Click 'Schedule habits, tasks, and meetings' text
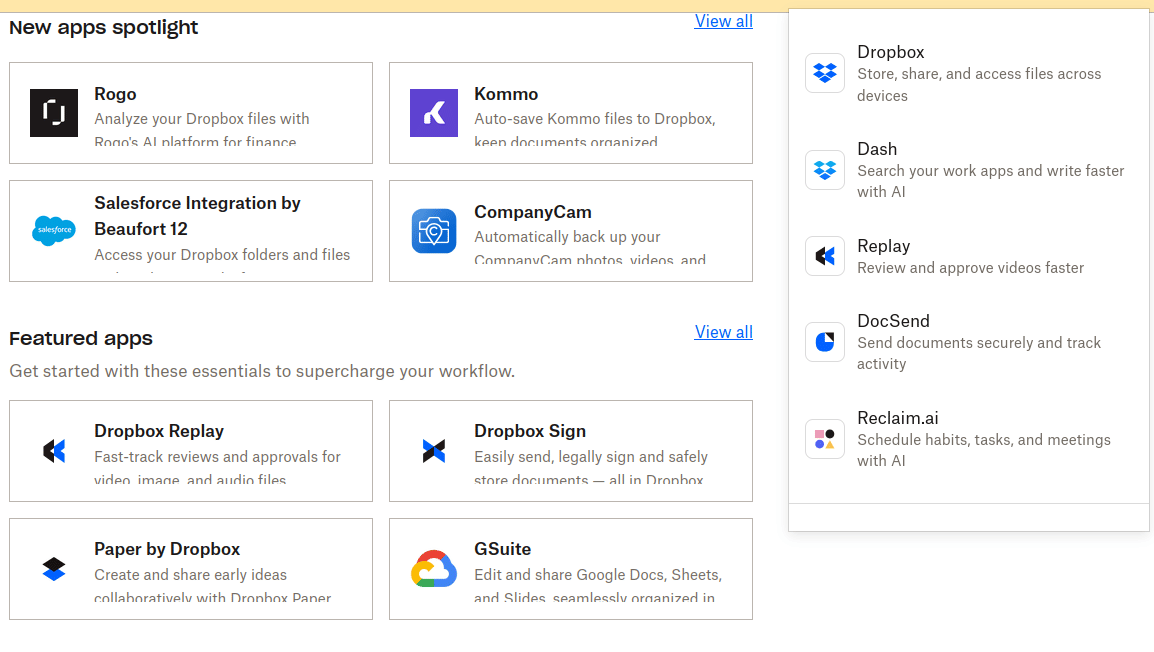1154x652 pixels. tap(983, 450)
